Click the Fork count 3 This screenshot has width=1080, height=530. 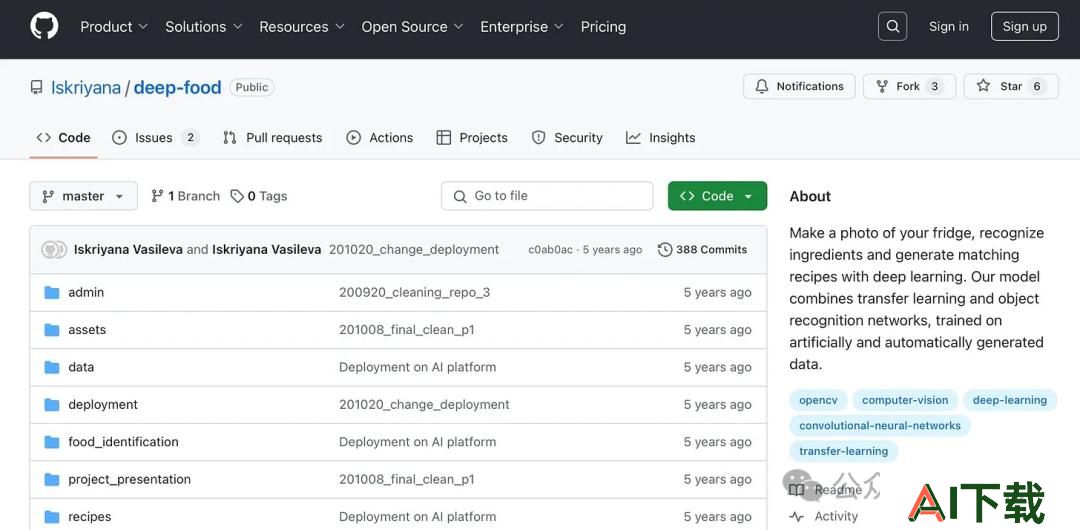(x=934, y=86)
